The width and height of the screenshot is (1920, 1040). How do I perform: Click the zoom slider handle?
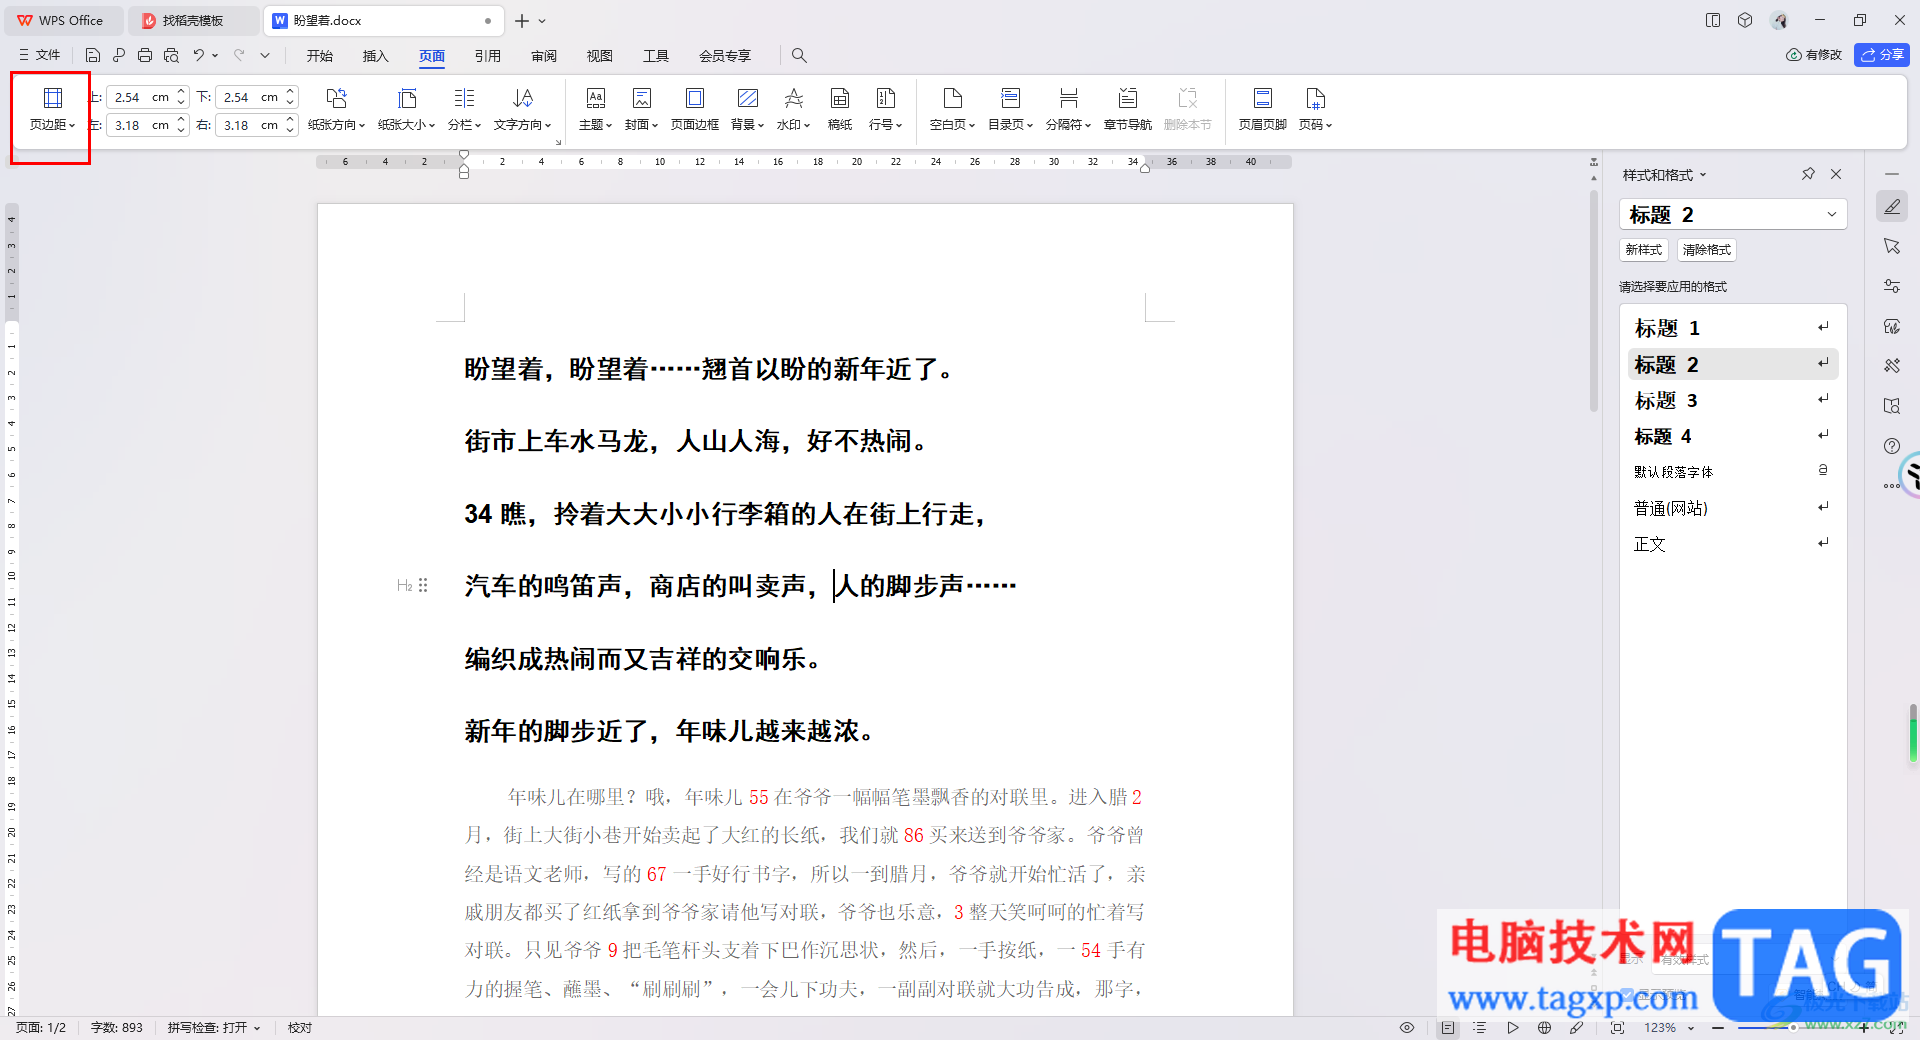(1794, 1028)
